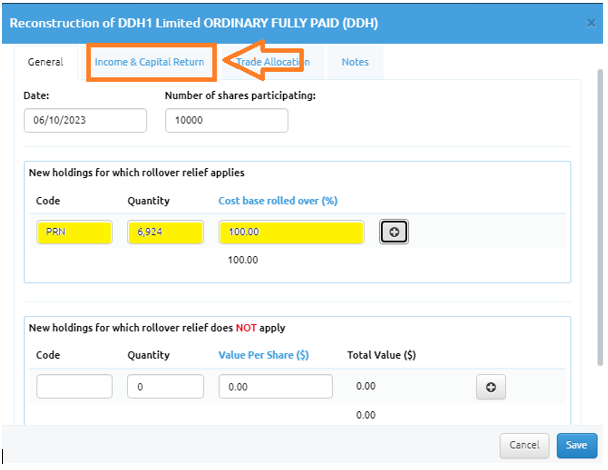608x470 pixels.
Task: Go to the Trade Allocation tab
Action: (x=273, y=62)
